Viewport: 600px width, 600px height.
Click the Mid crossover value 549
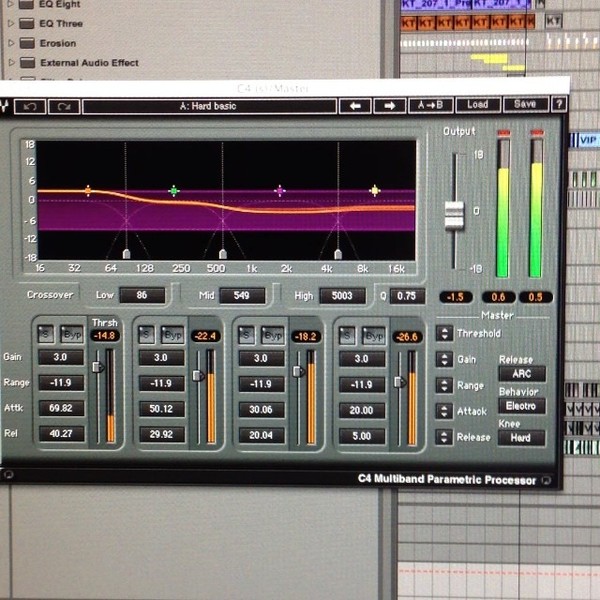[242, 295]
